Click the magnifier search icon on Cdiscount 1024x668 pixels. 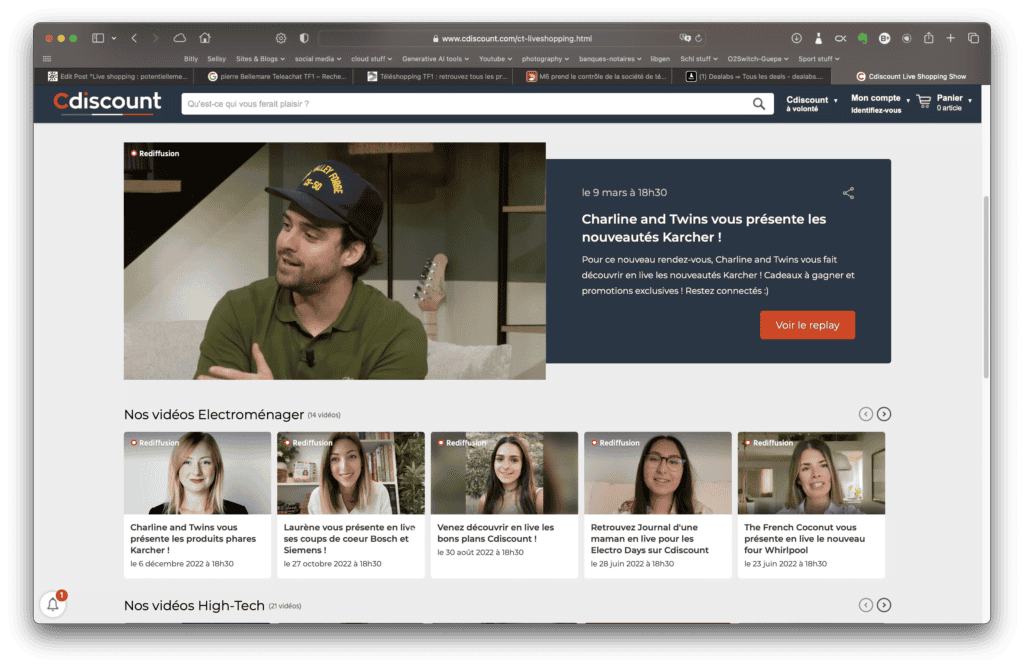click(x=758, y=103)
